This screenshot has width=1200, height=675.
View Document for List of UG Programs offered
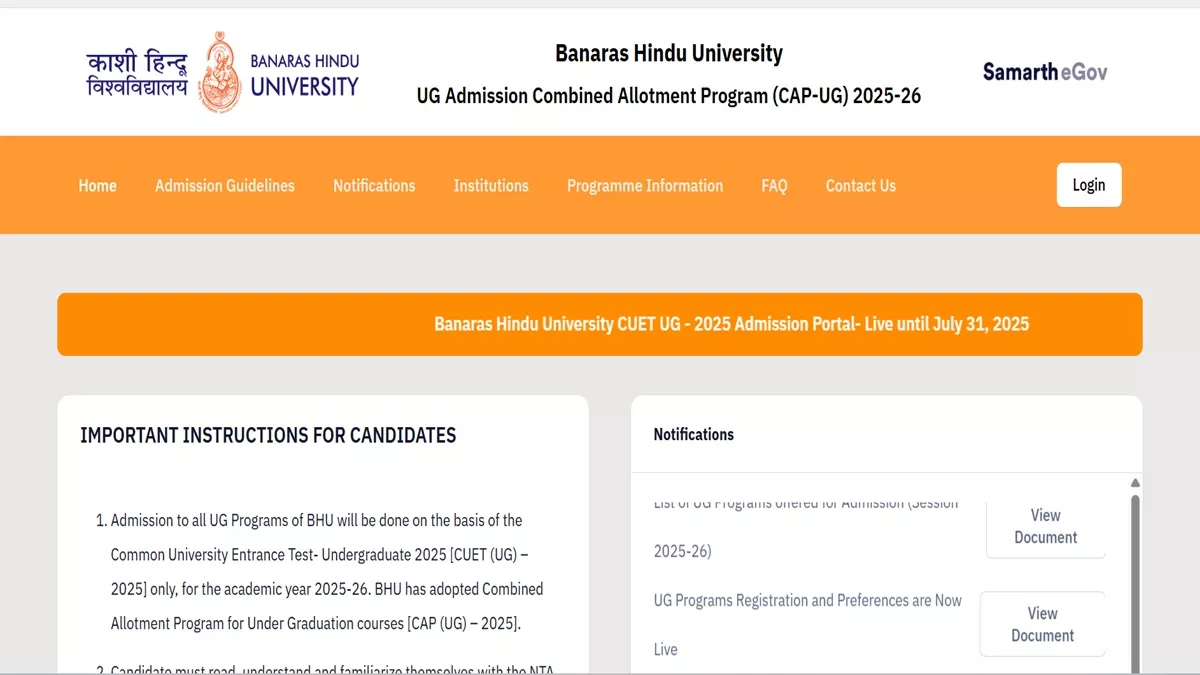pos(1045,527)
